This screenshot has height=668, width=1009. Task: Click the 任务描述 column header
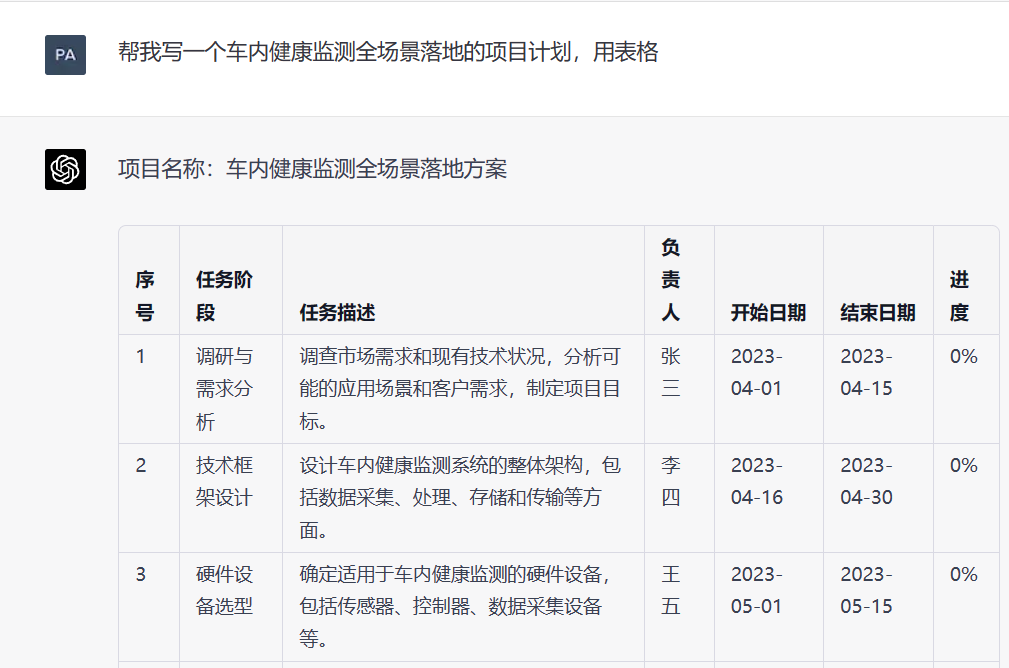[x=337, y=313]
